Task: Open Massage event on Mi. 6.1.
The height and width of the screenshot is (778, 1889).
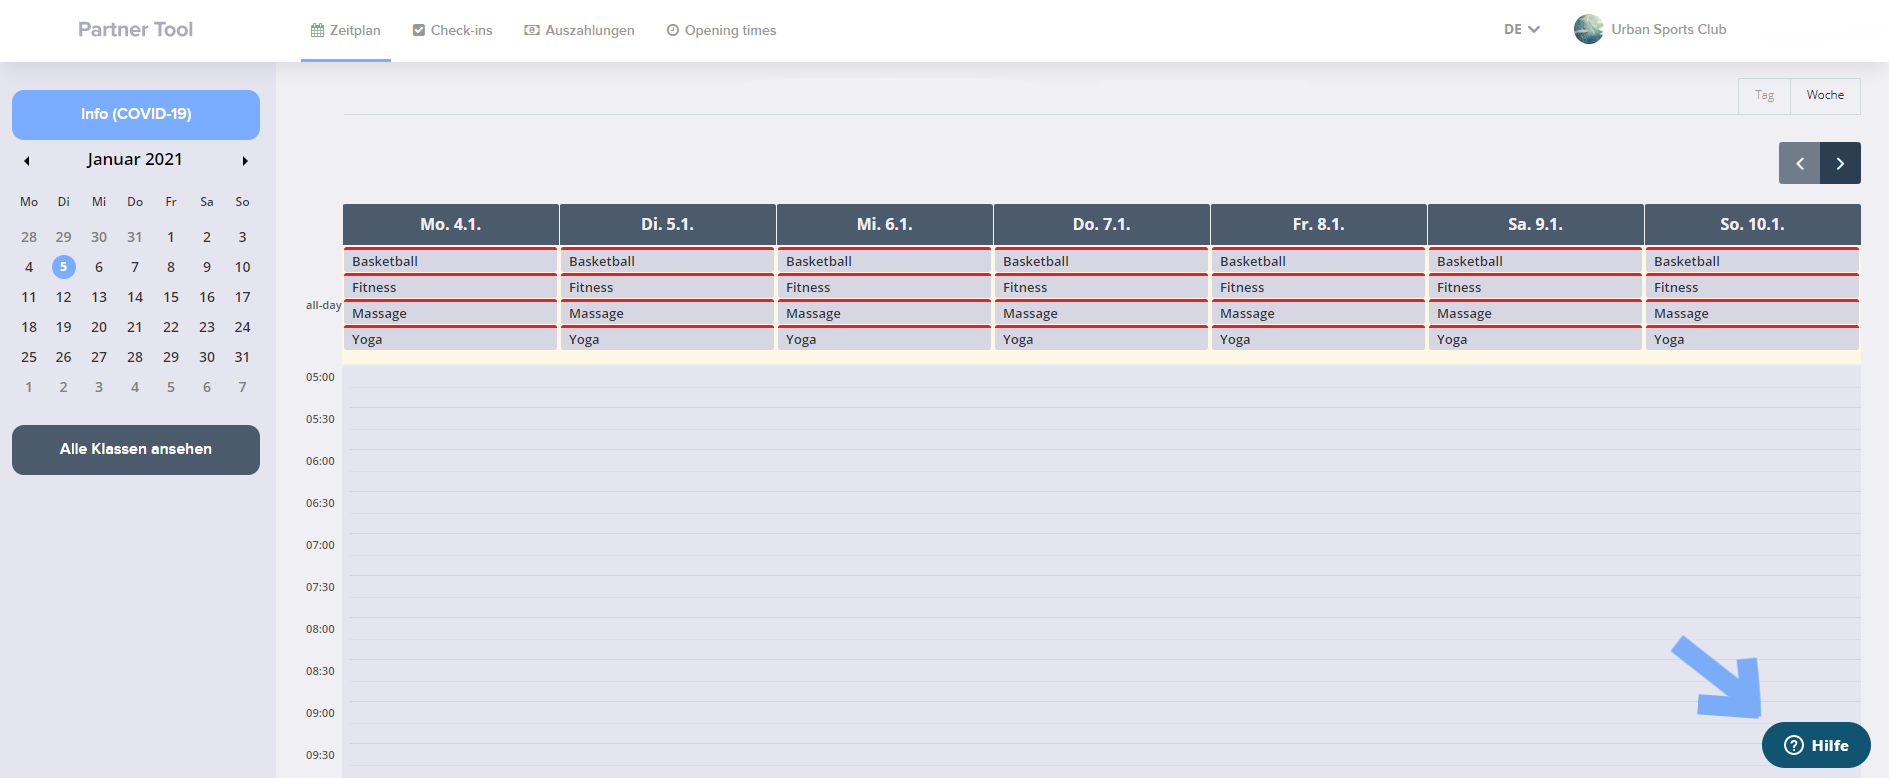Action: [884, 313]
